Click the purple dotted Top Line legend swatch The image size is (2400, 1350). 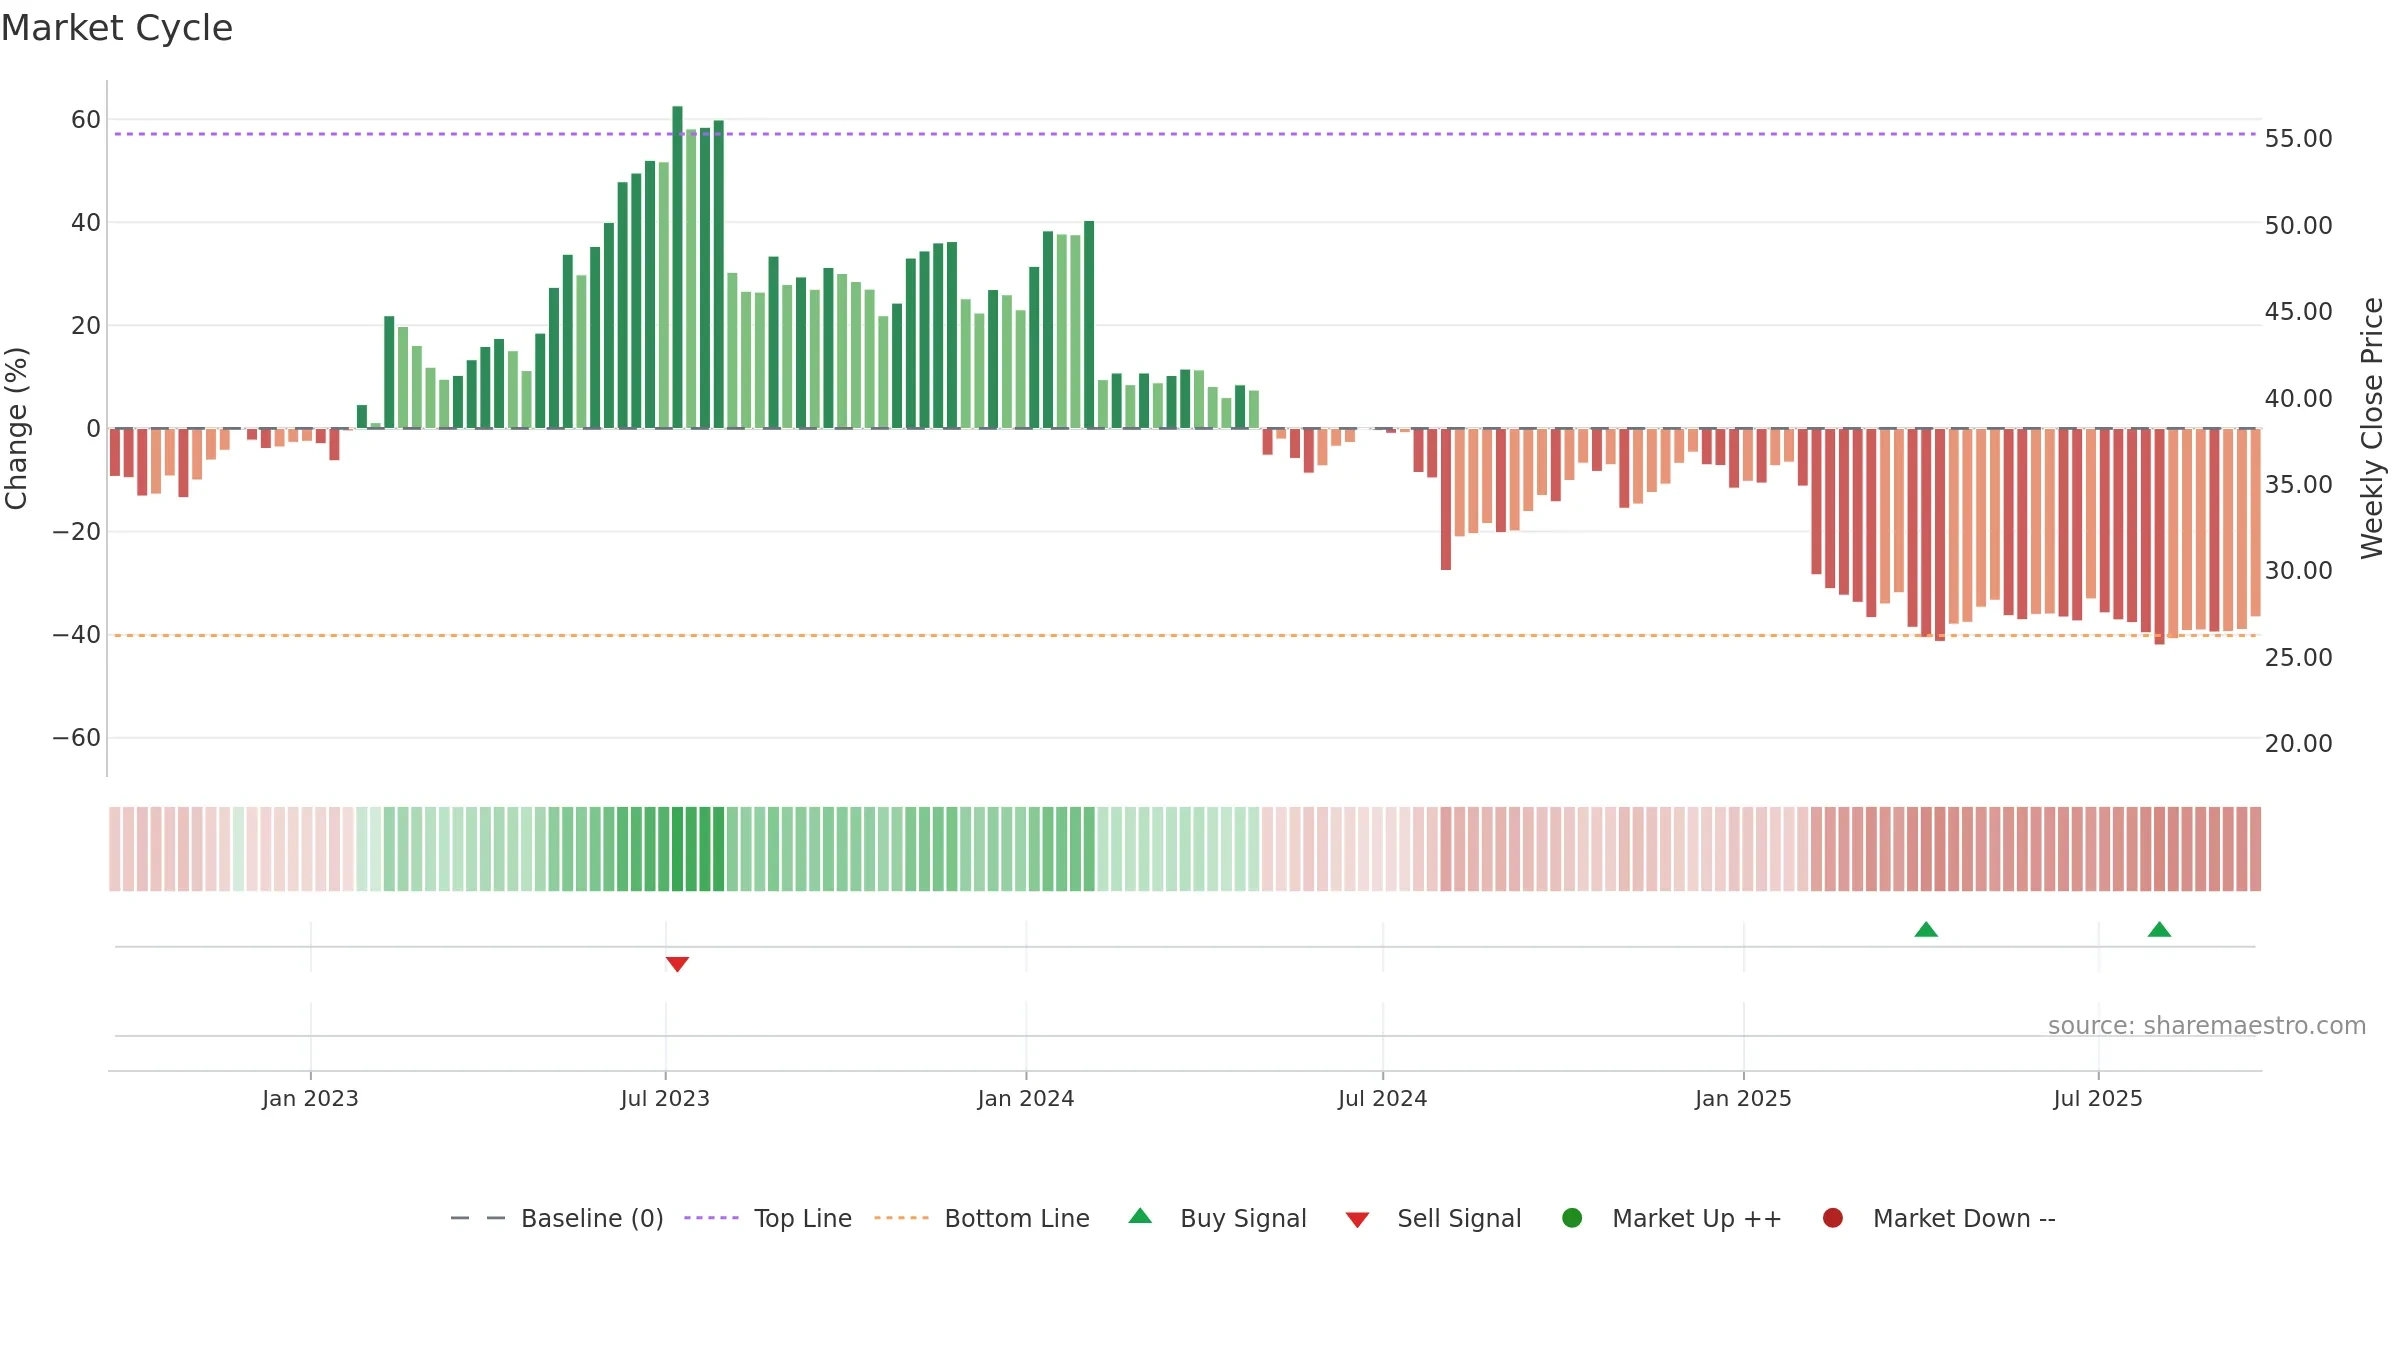click(x=711, y=1218)
